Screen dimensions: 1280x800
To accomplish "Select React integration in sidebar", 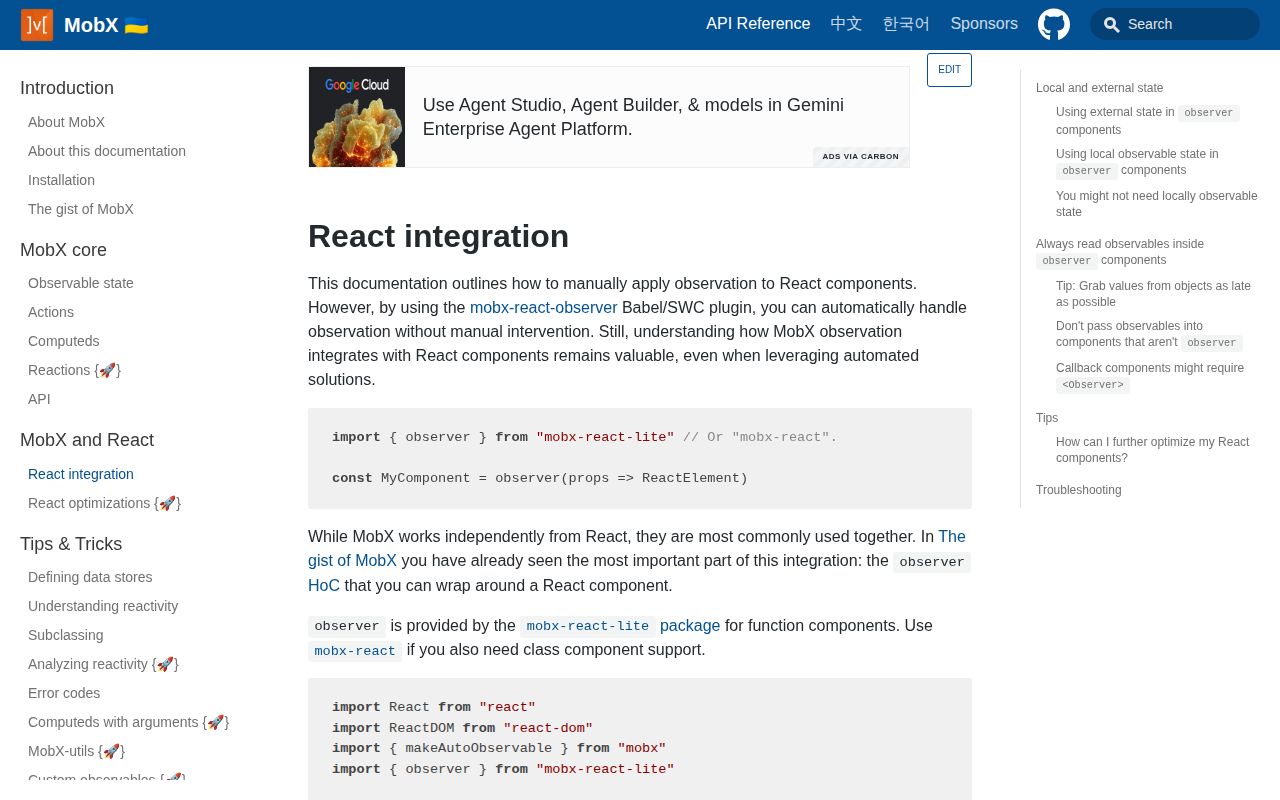I will pyautogui.click(x=81, y=474).
